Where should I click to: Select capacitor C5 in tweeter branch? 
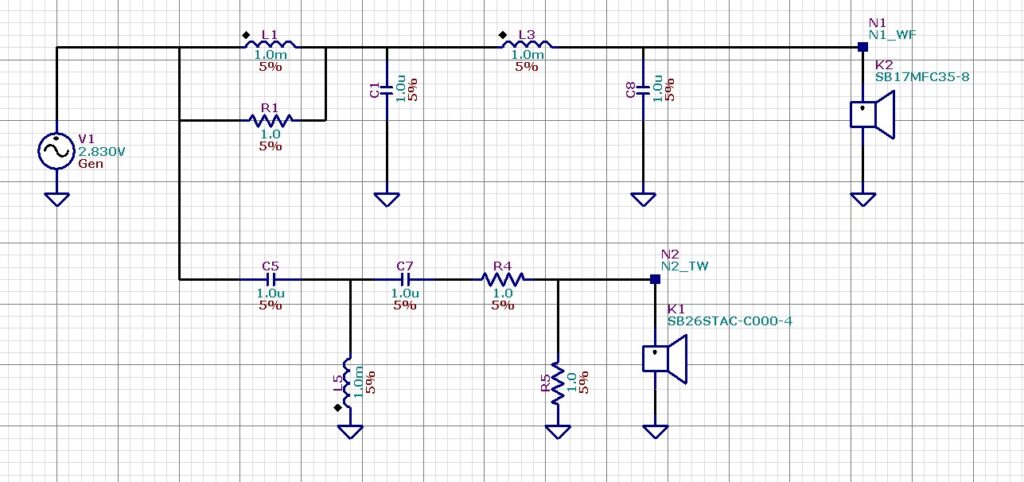(x=270, y=280)
